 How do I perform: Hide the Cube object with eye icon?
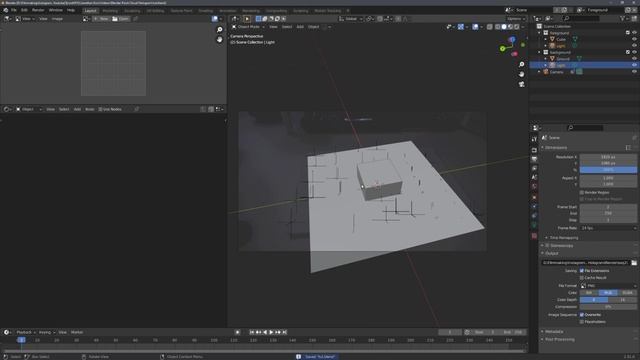634,40
